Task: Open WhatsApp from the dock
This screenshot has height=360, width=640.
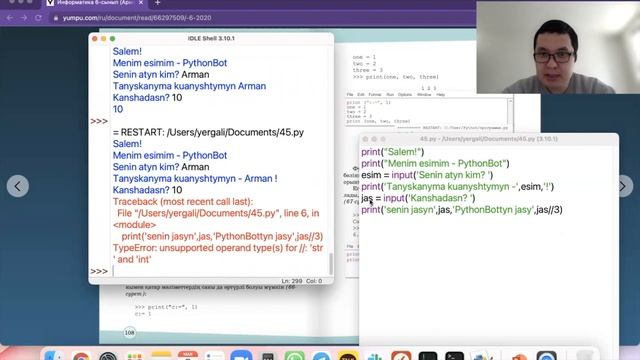Action: pos(295,356)
